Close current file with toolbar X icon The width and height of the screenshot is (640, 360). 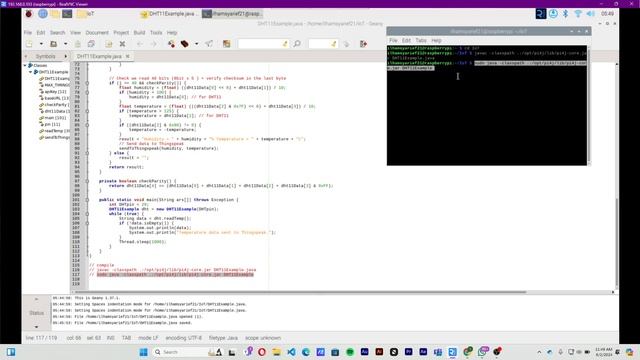click(x=122, y=44)
